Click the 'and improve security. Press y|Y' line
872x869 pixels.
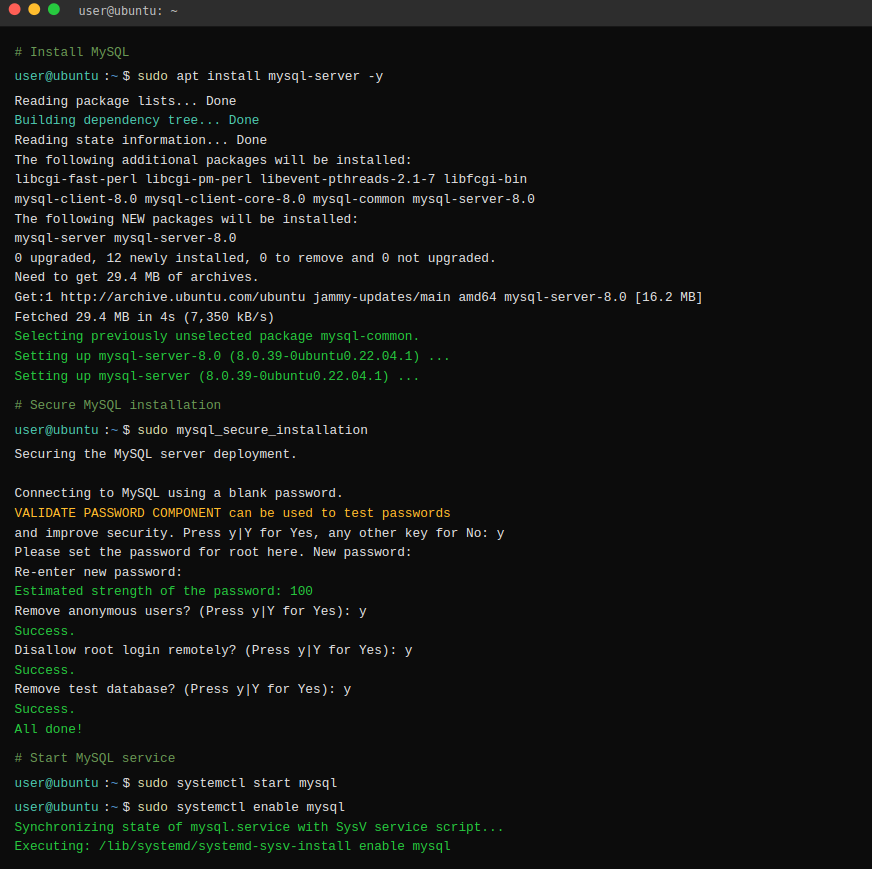[x=259, y=533]
